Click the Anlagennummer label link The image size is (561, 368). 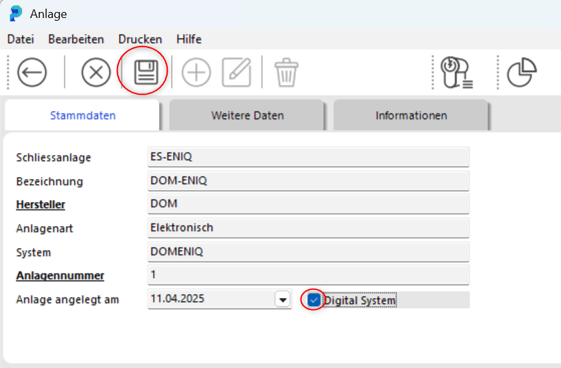click(x=60, y=276)
